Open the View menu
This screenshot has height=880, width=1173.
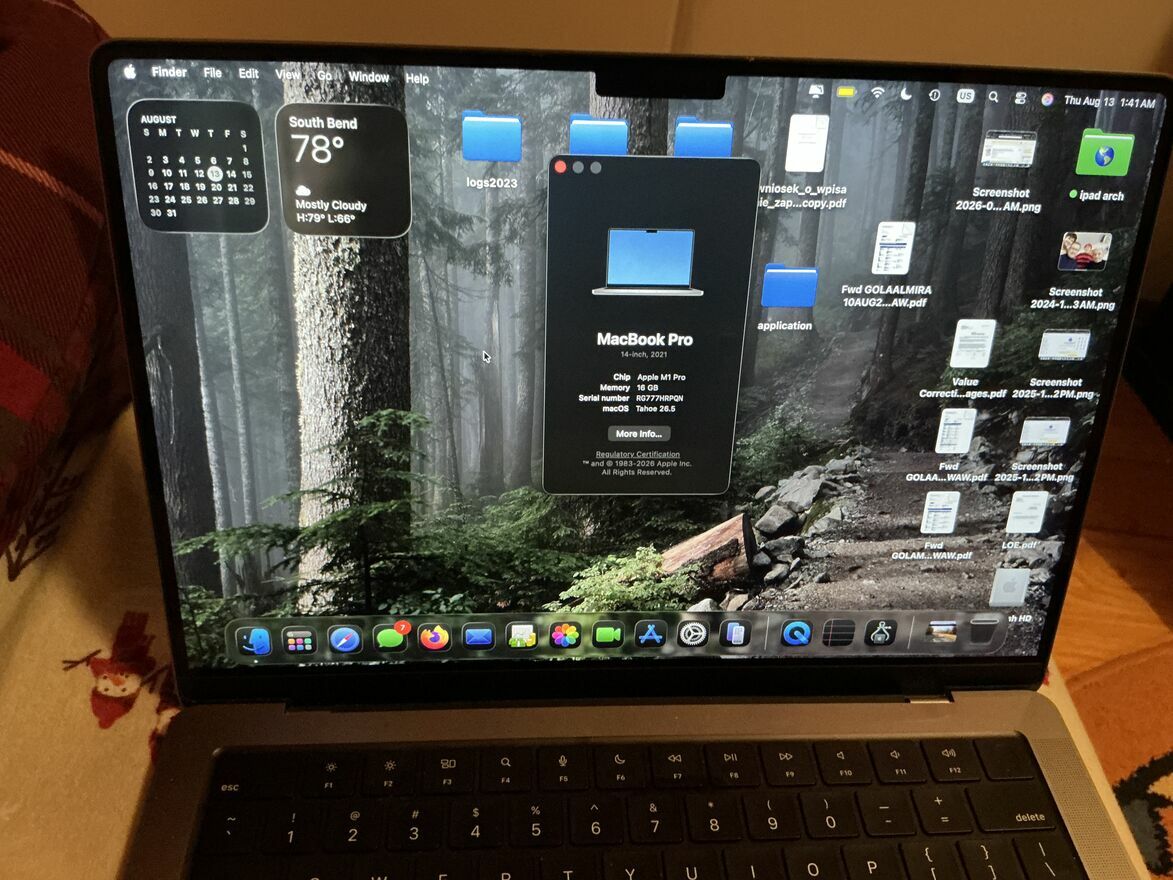click(287, 74)
